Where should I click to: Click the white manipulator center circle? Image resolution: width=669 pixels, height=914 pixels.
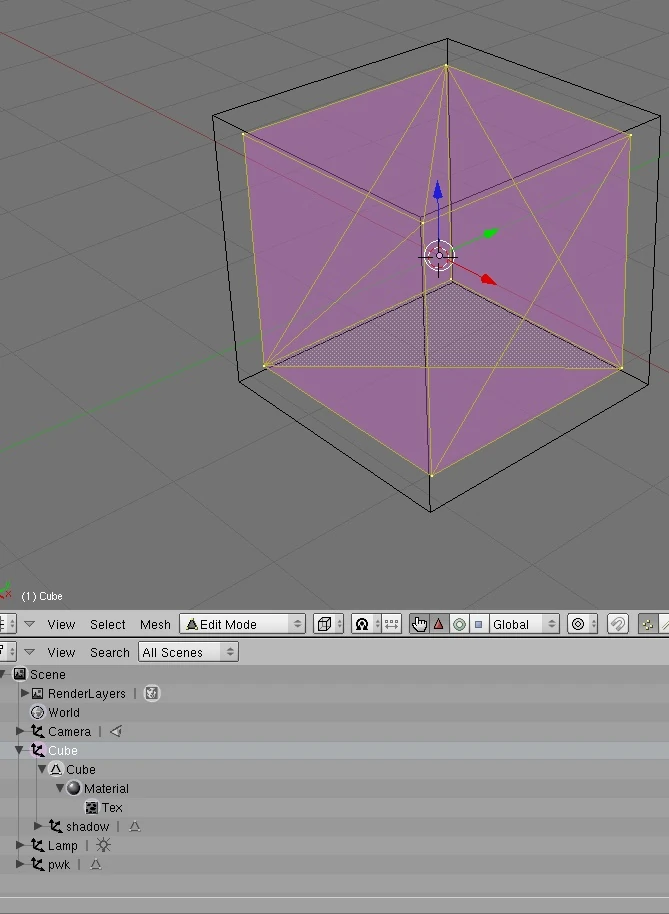tap(439, 255)
